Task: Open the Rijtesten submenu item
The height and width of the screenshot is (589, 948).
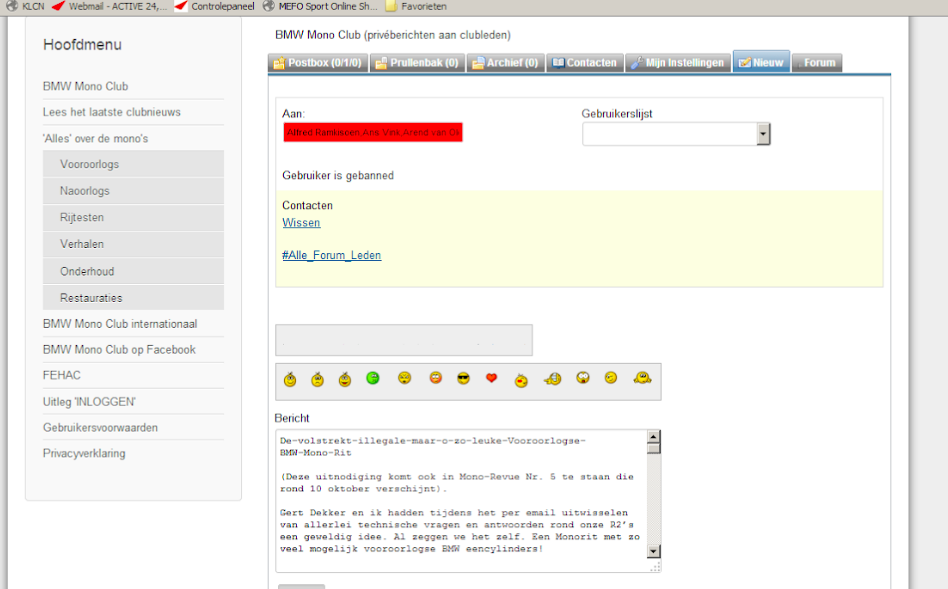Action: 133,217
